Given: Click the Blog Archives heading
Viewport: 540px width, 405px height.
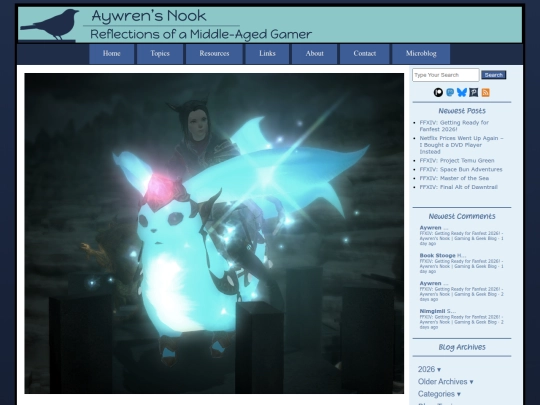Looking at the screenshot, I should point(462,347).
